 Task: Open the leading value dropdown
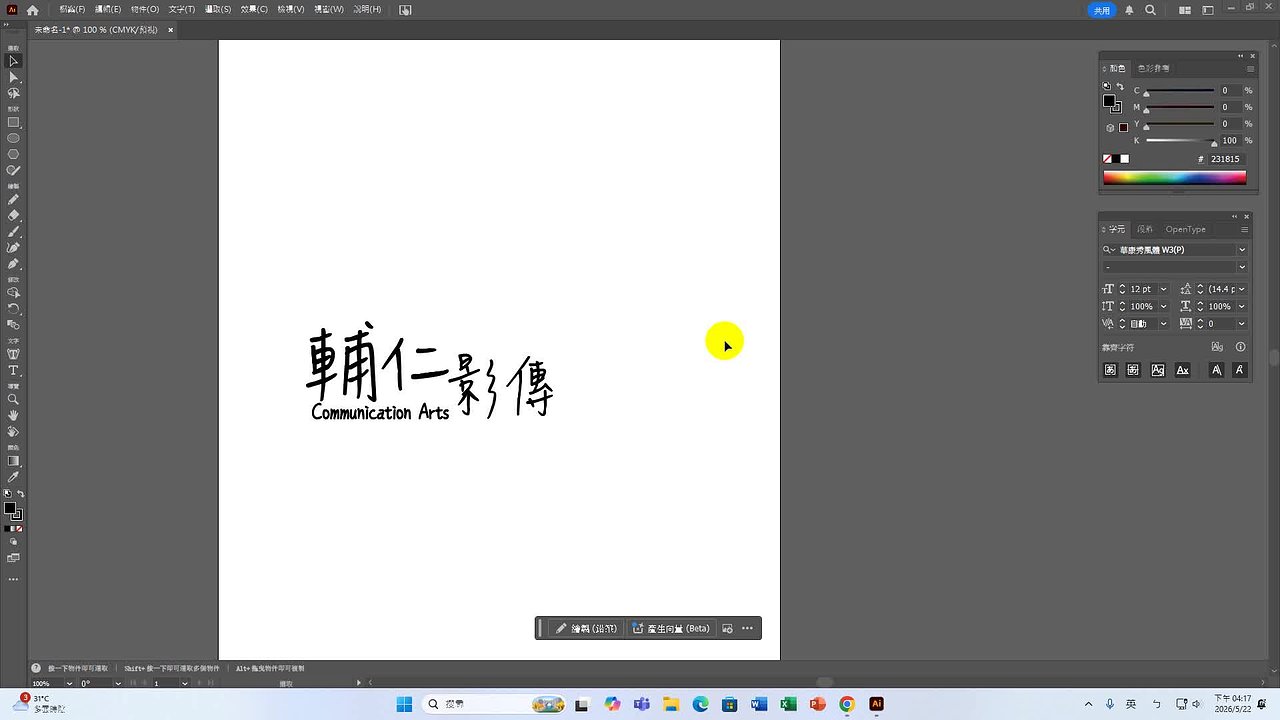click(1241, 289)
